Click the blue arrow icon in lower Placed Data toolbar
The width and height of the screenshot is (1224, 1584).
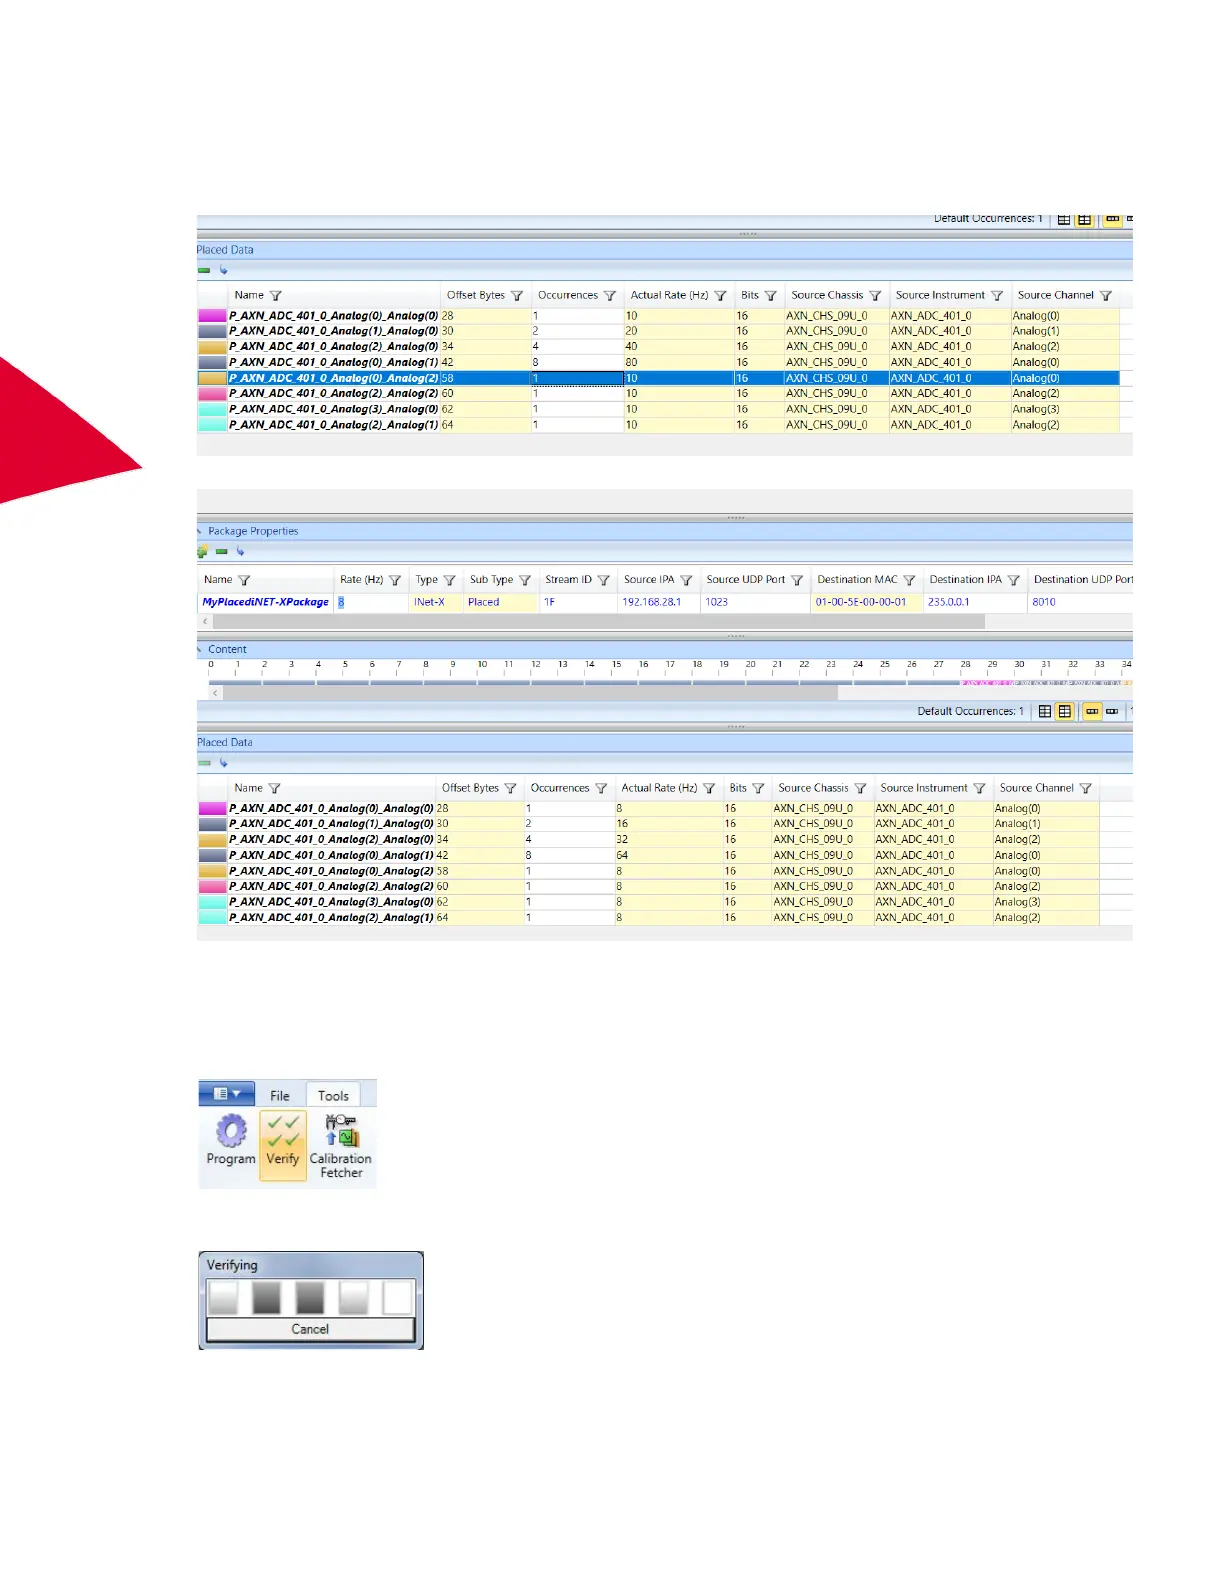[224, 763]
